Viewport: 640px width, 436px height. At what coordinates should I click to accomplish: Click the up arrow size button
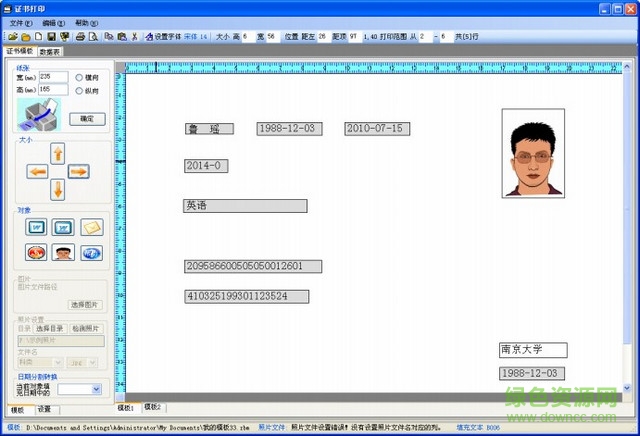(58, 153)
